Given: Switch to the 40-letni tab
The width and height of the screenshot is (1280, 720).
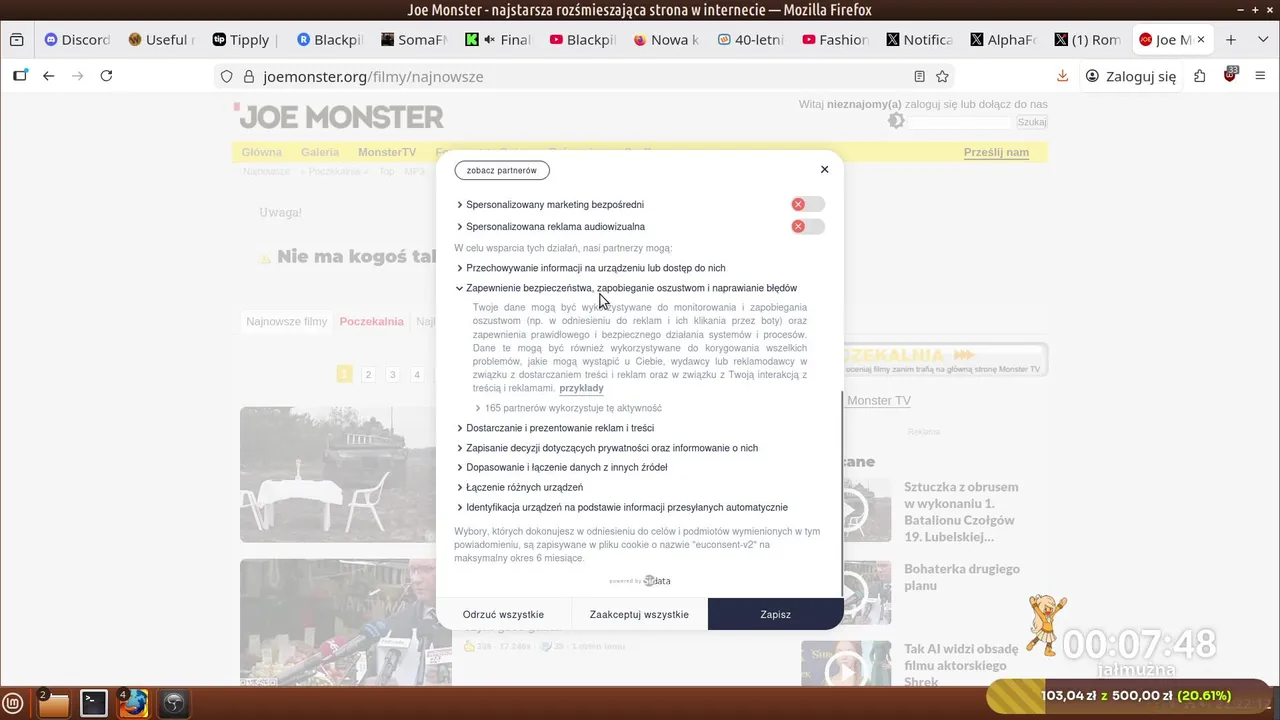Looking at the screenshot, I should [750, 40].
